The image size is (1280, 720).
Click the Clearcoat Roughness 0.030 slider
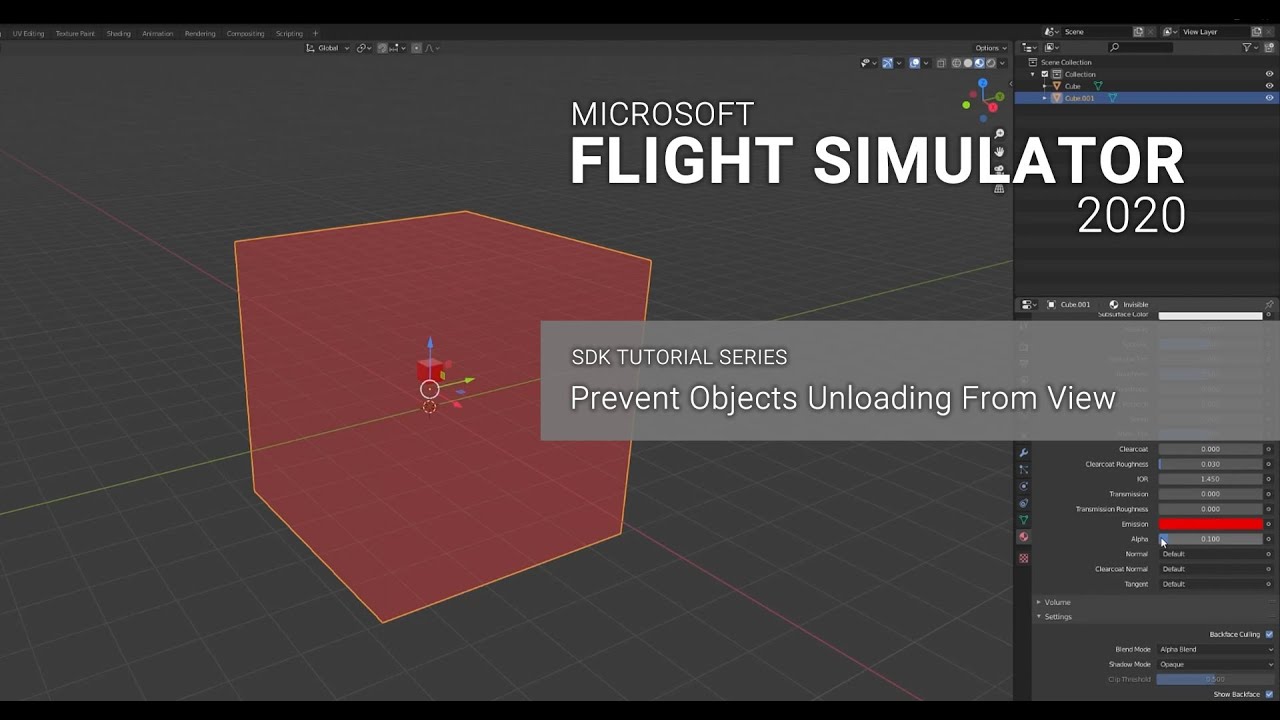pos(1210,464)
